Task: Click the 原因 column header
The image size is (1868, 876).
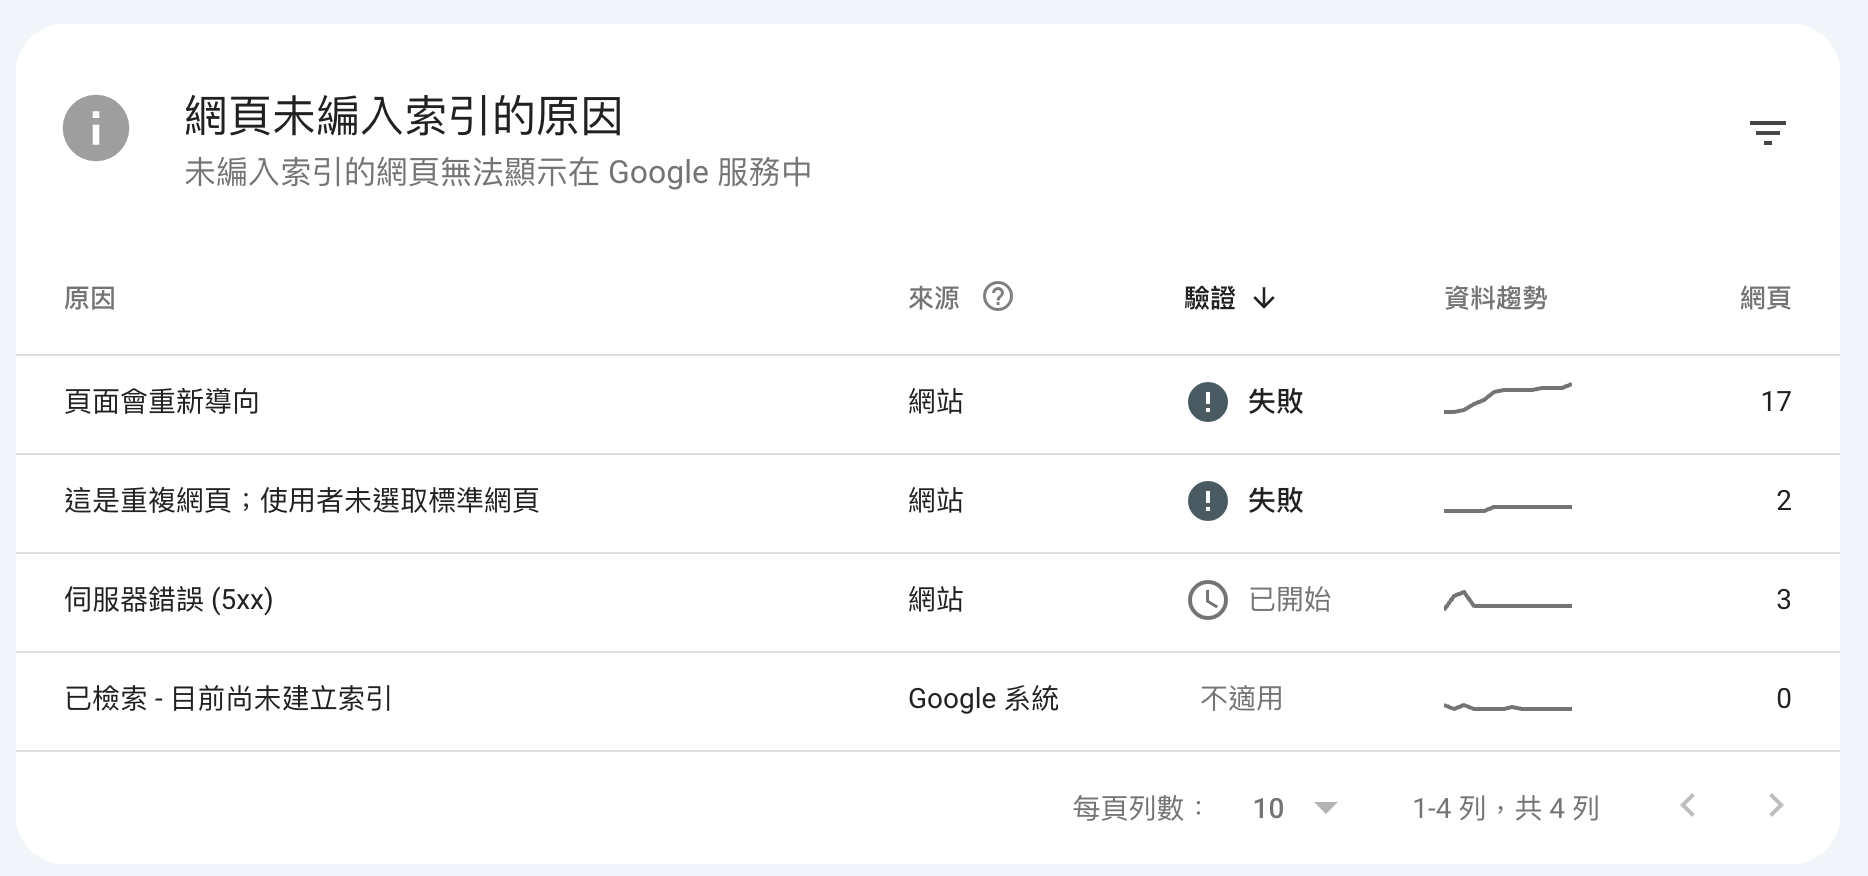Action: click(90, 298)
